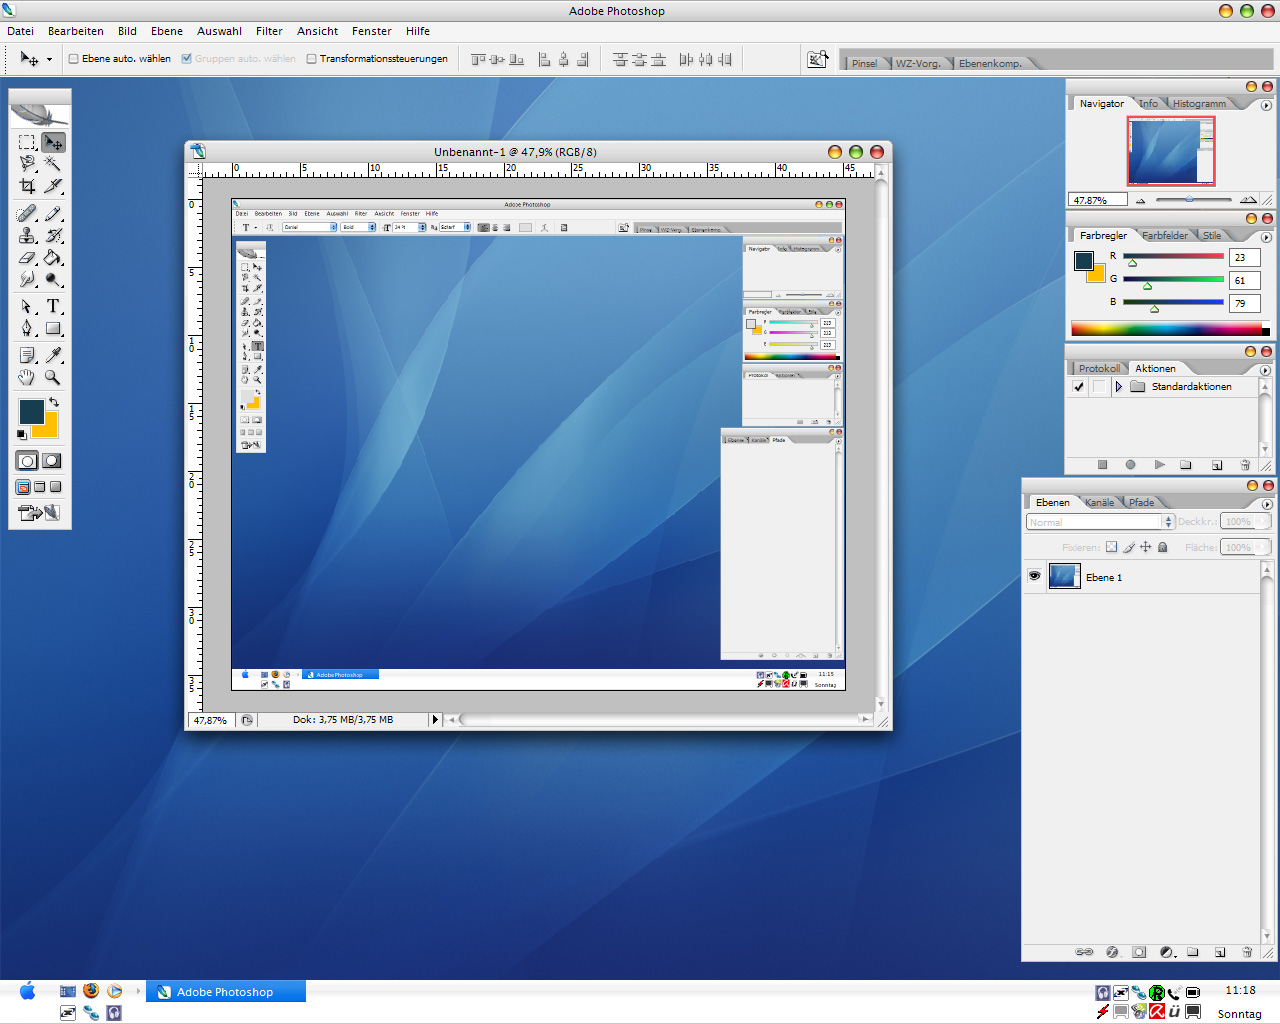Open the Filter menu

tap(269, 31)
